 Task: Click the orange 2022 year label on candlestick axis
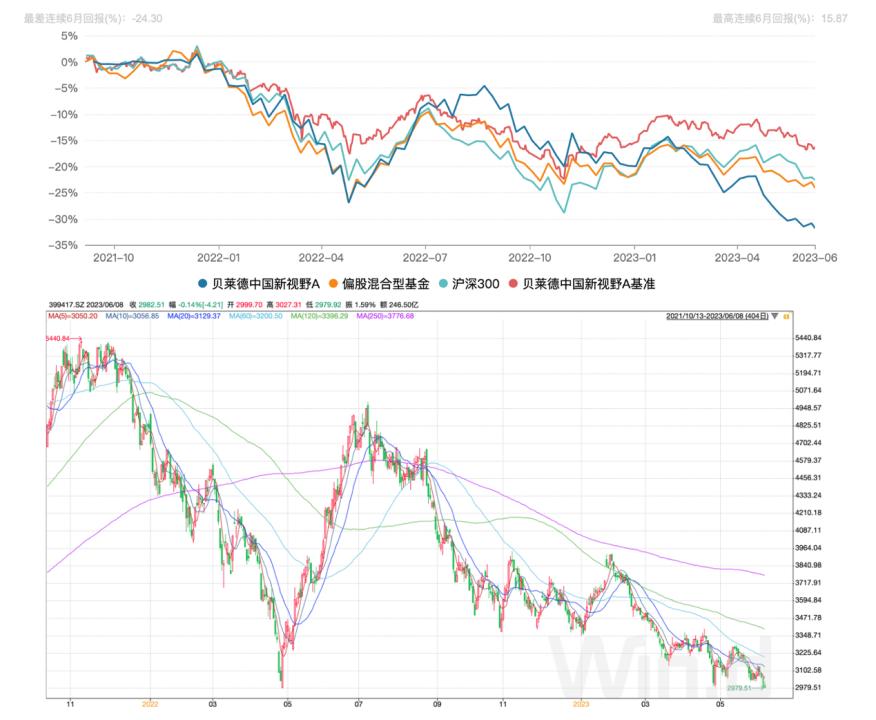pyautogui.click(x=150, y=704)
